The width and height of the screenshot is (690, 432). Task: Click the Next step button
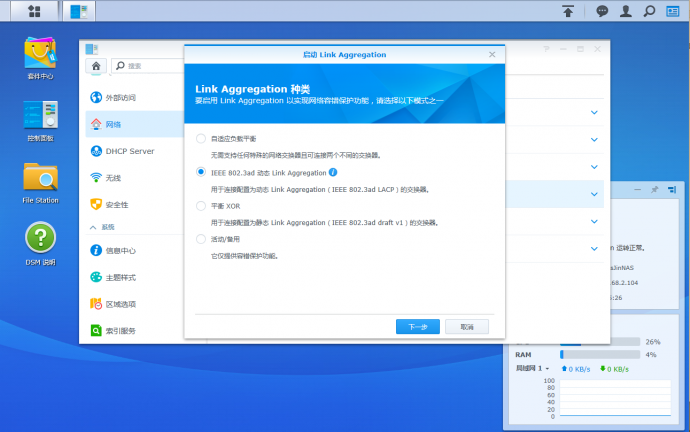[418, 326]
